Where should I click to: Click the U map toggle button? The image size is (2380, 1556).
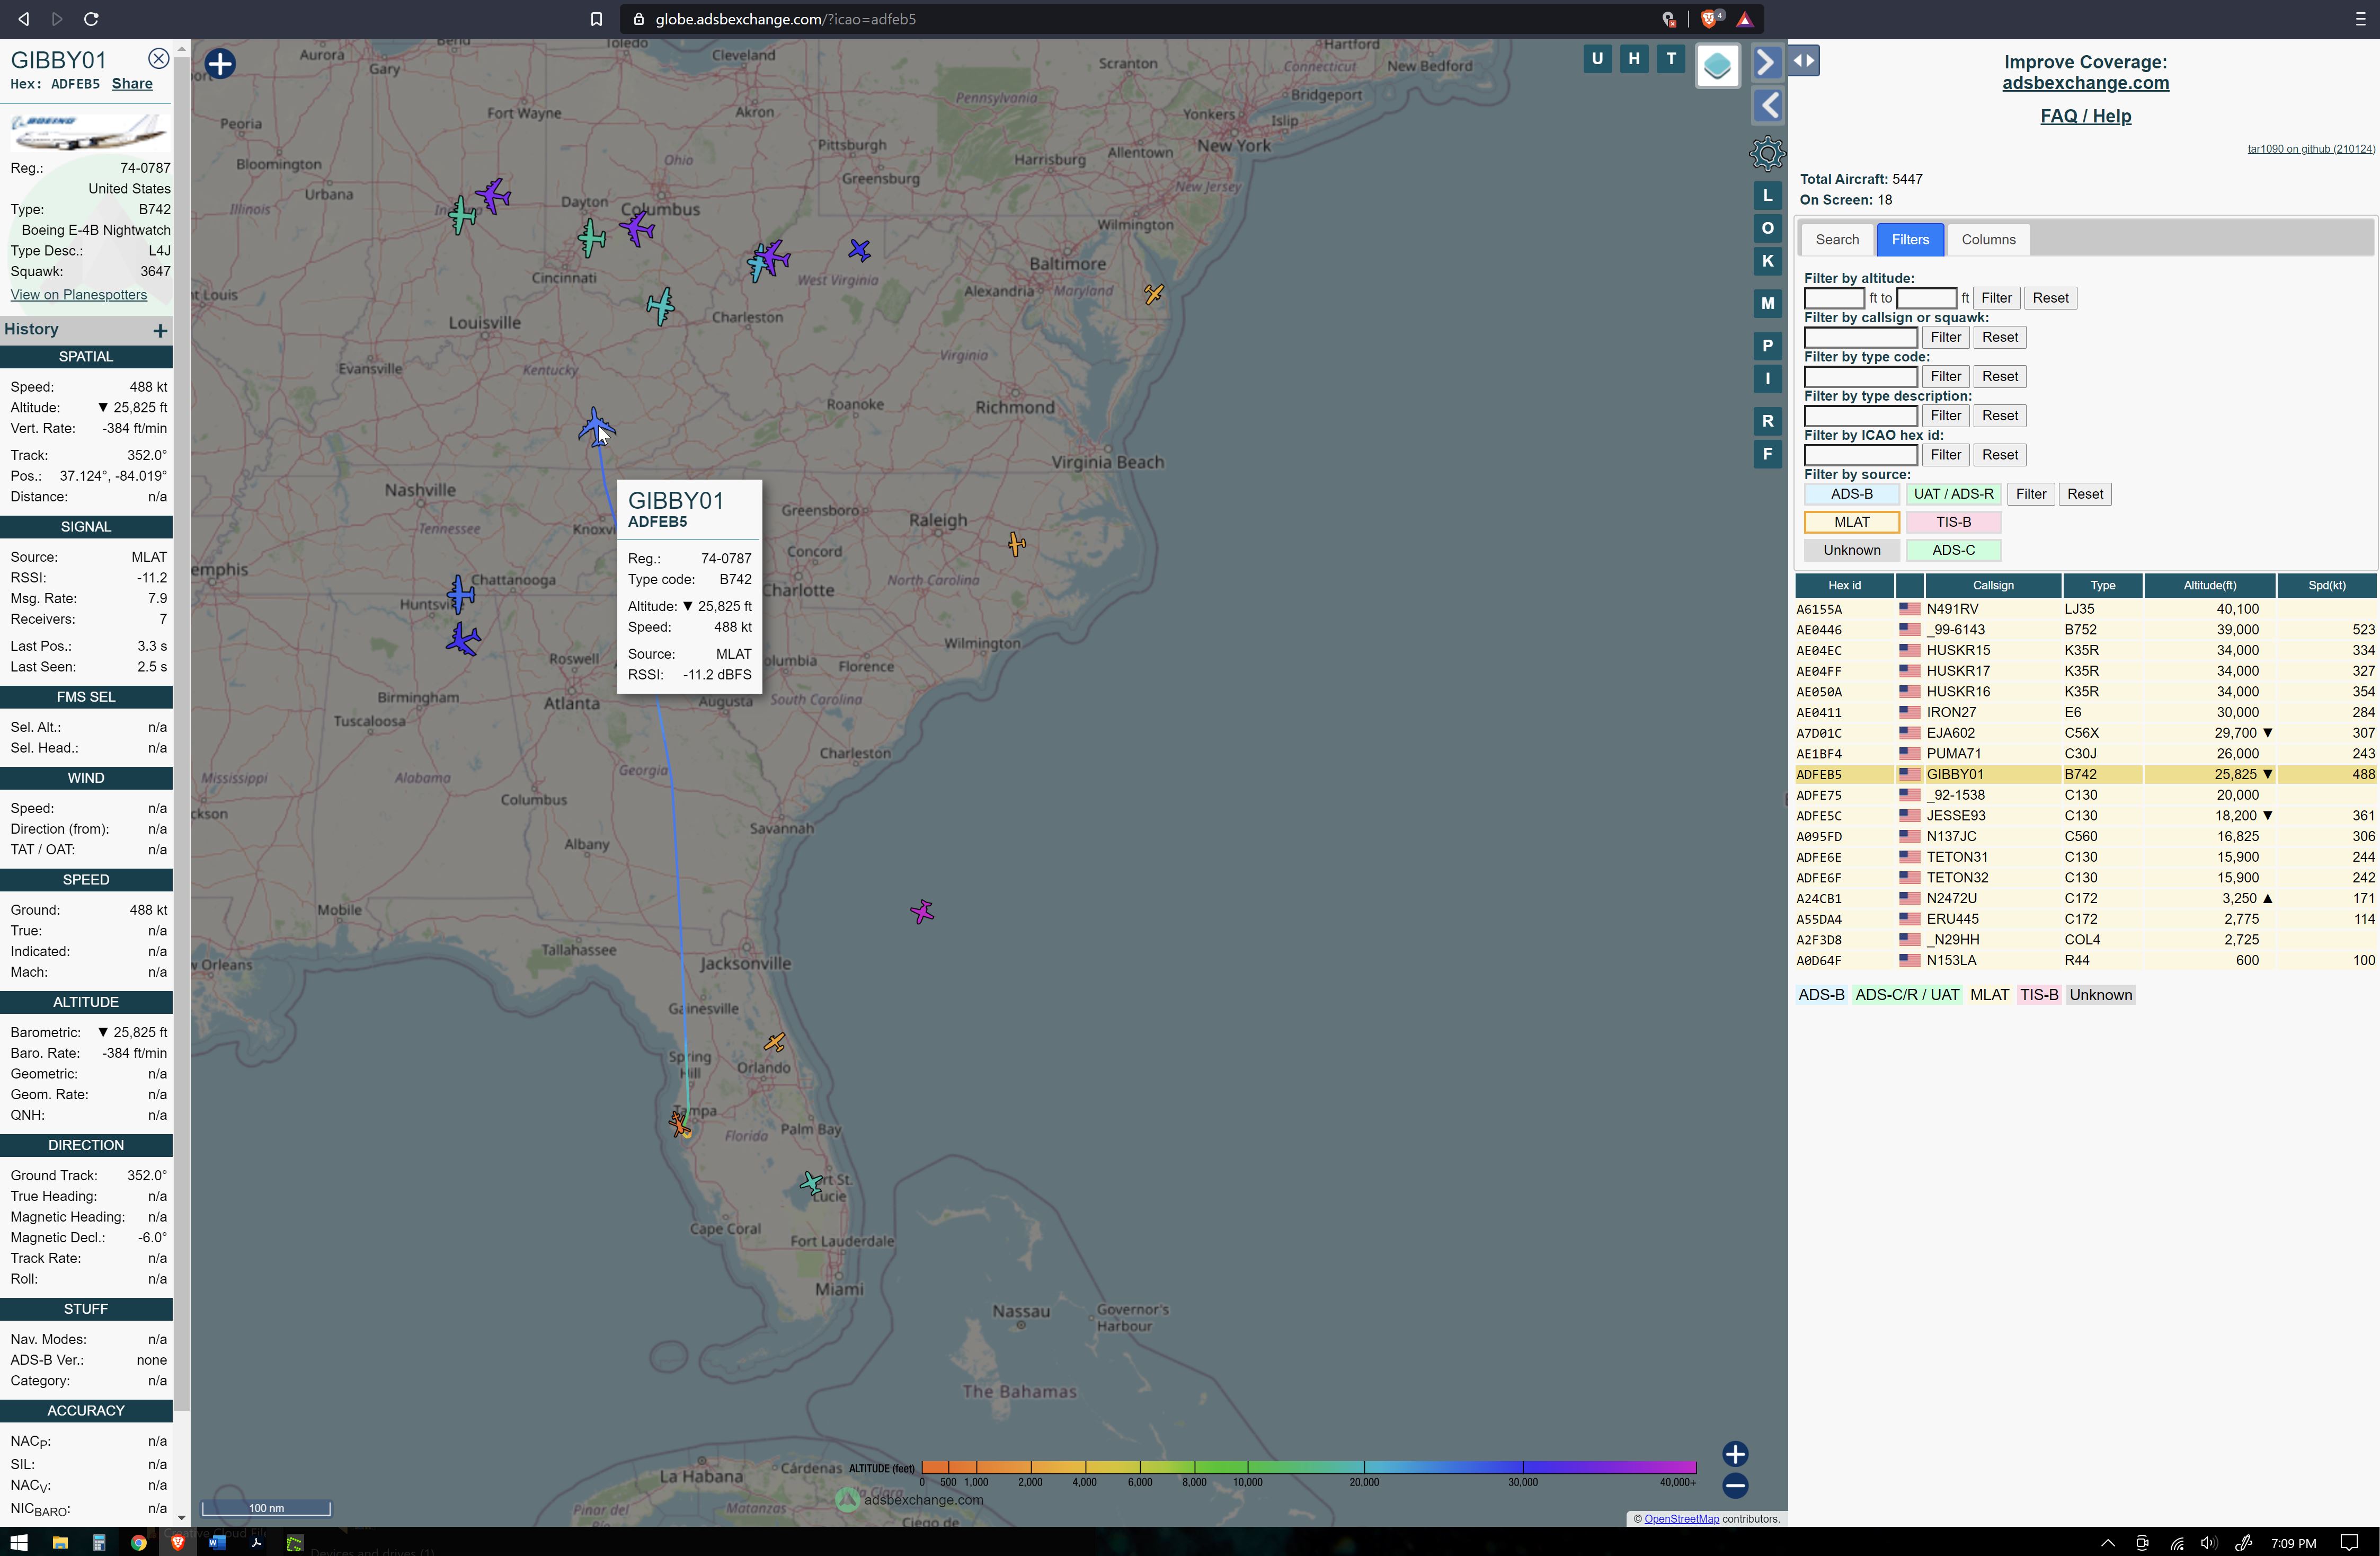[1597, 59]
